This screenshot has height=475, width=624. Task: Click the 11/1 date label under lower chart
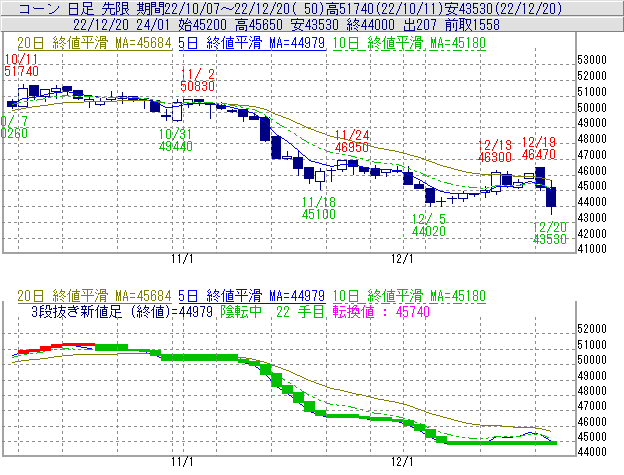point(182,462)
